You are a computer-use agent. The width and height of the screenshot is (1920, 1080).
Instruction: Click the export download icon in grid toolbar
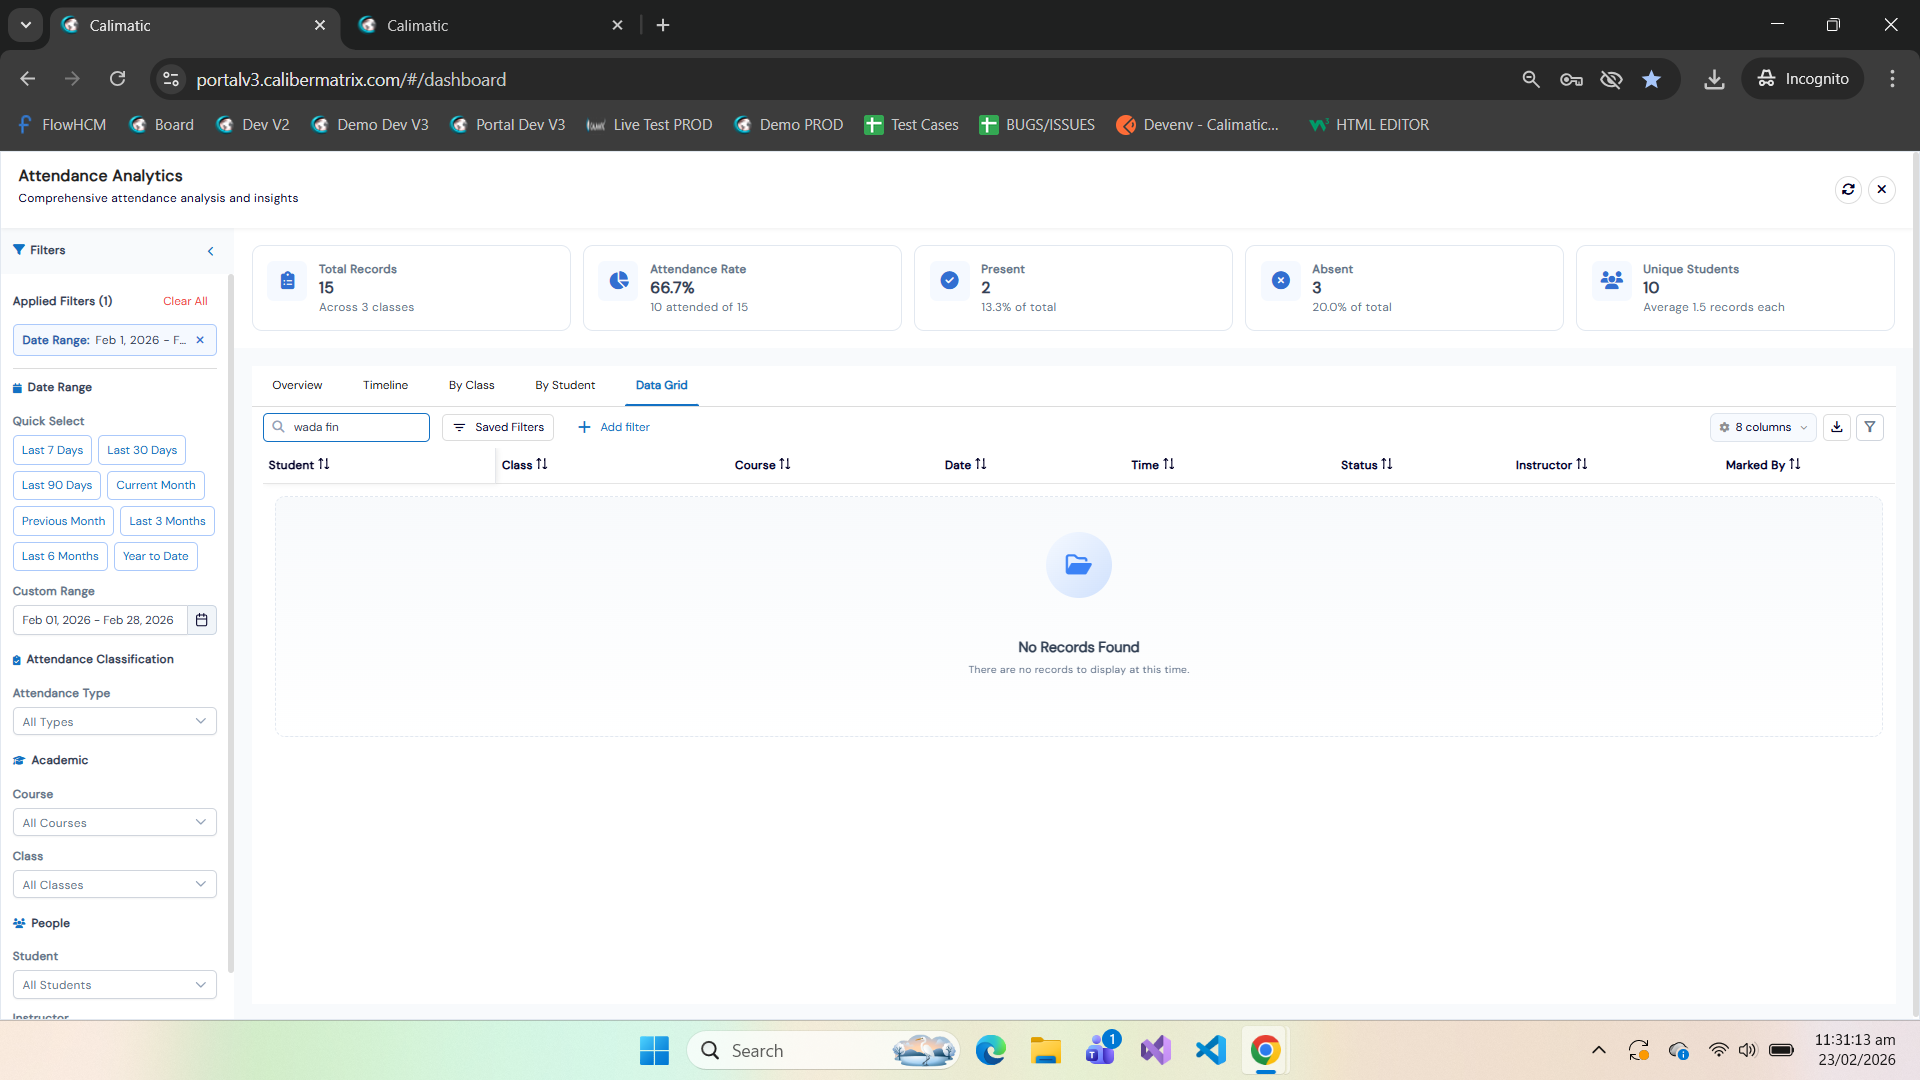(x=1837, y=427)
